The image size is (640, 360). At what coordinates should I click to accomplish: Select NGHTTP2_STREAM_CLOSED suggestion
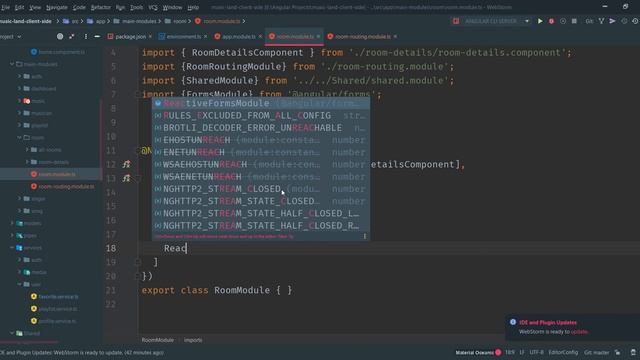[261, 189]
